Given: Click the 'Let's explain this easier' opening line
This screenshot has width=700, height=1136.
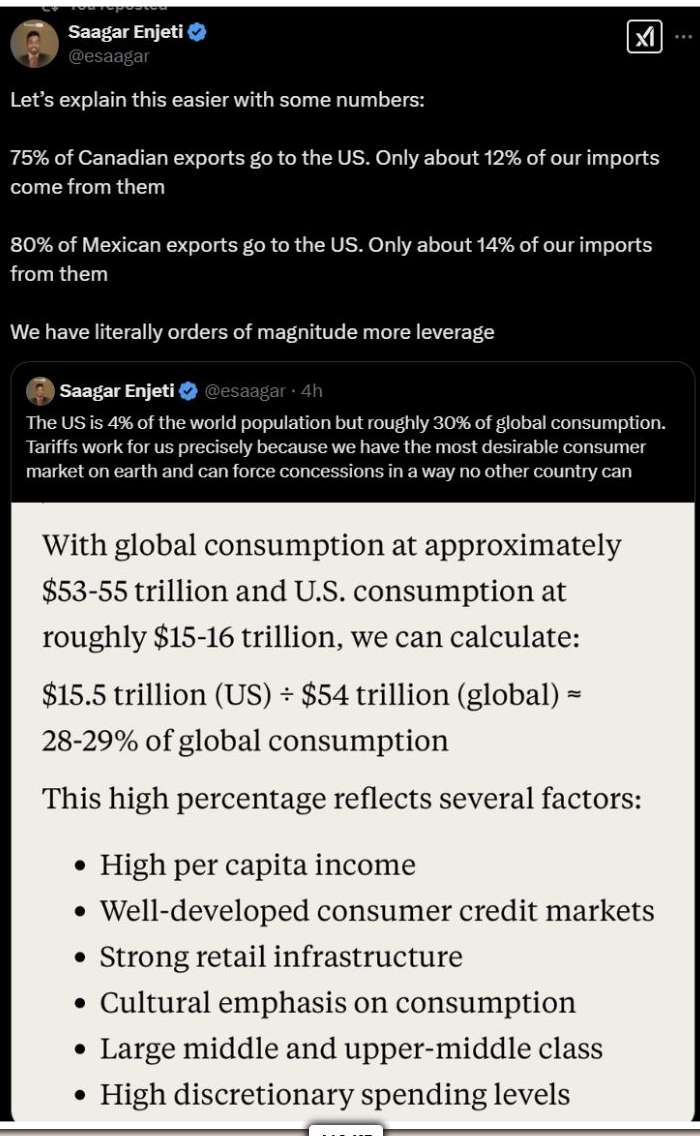Looking at the screenshot, I should click(x=217, y=101).
